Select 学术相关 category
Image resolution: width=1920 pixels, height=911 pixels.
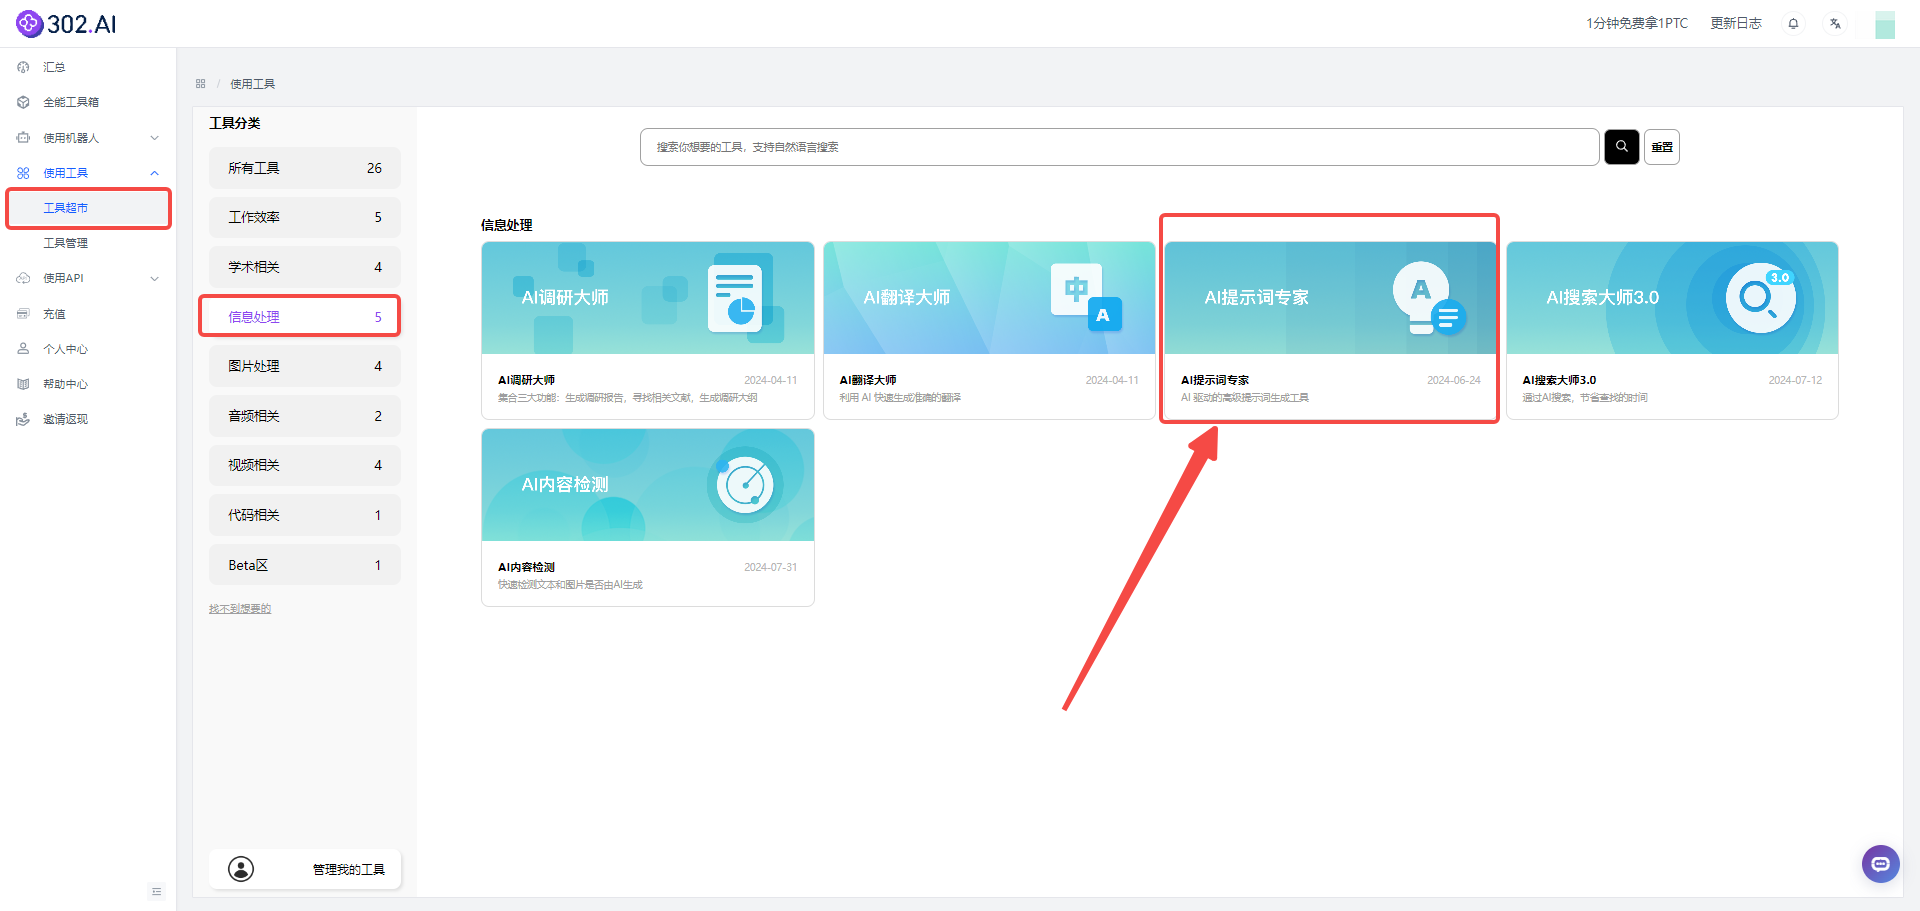(305, 267)
